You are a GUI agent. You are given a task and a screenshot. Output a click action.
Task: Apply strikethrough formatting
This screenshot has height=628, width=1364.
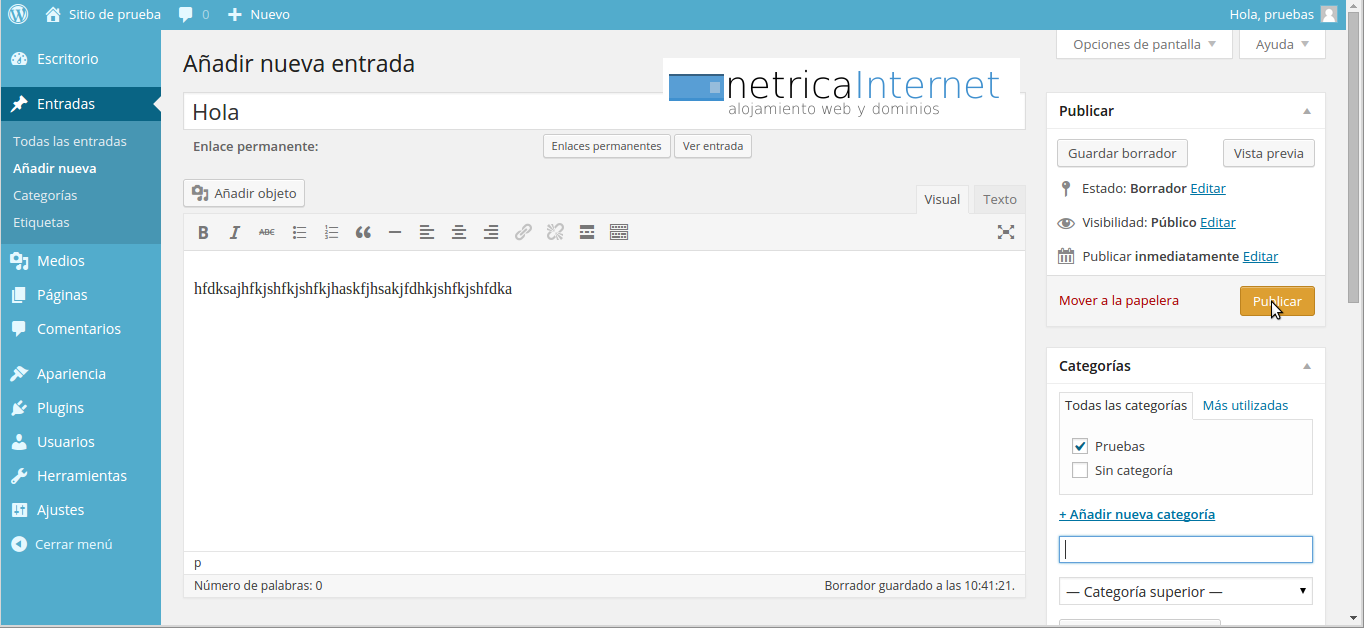(x=267, y=232)
